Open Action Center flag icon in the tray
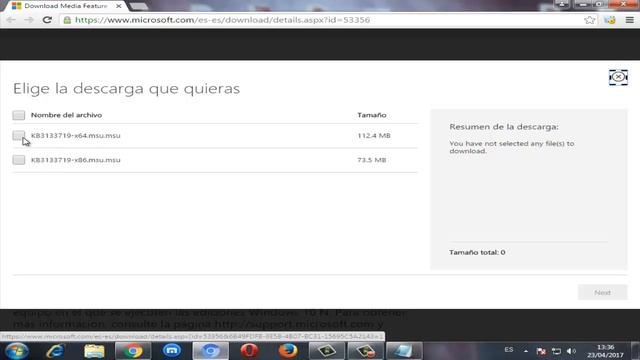The height and width of the screenshot is (360, 640). pyautogui.click(x=541, y=351)
